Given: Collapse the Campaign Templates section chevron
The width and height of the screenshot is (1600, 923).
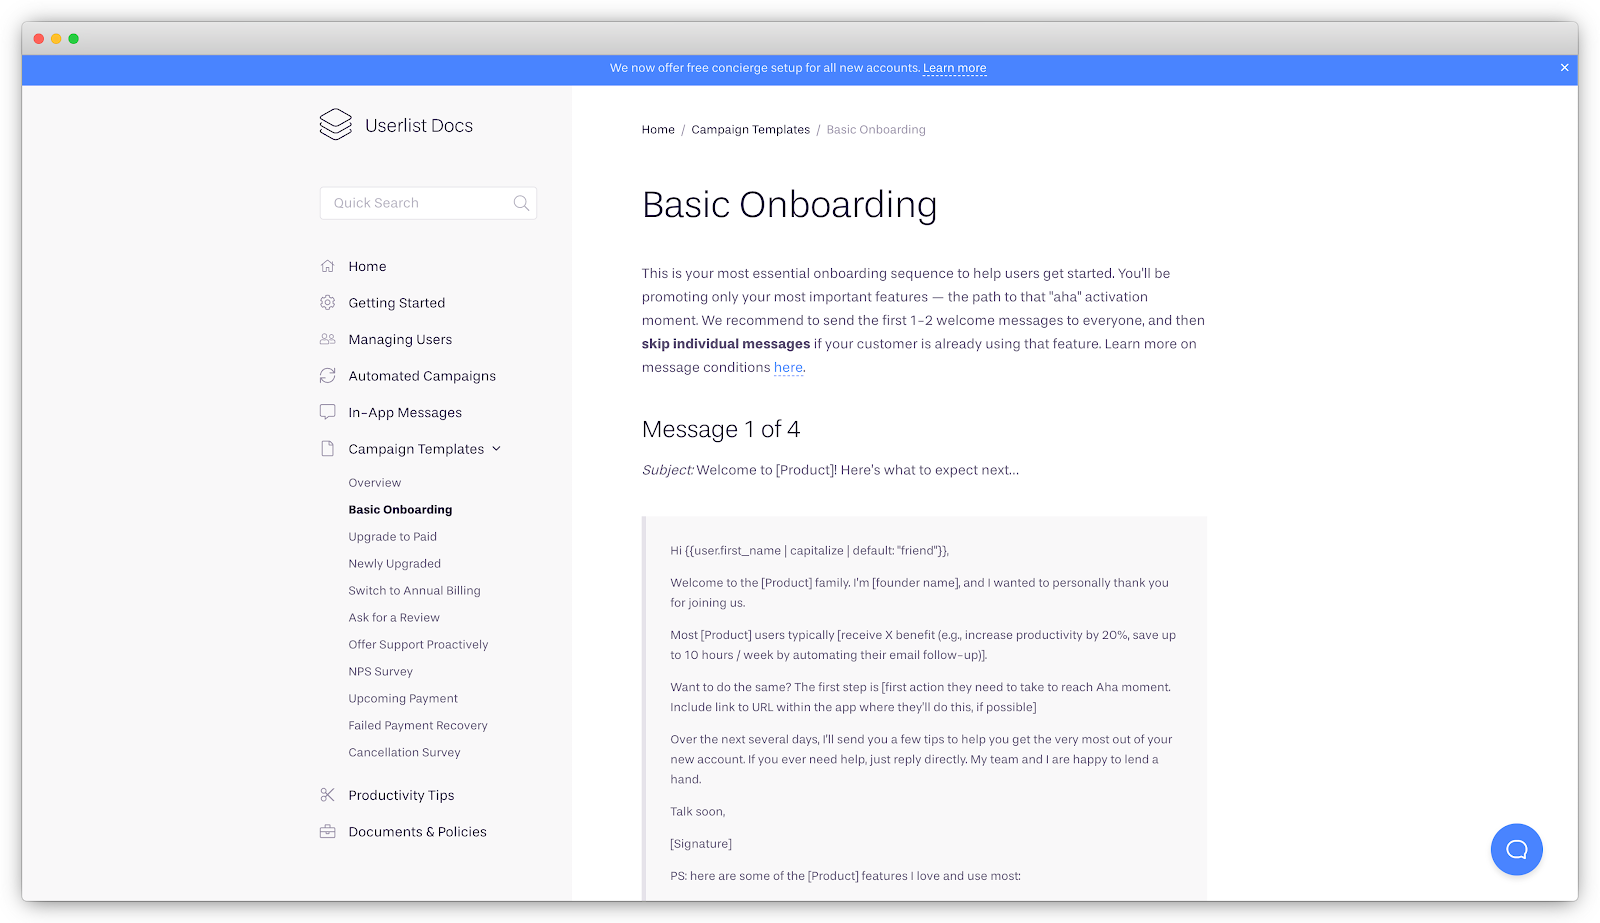Looking at the screenshot, I should (497, 448).
